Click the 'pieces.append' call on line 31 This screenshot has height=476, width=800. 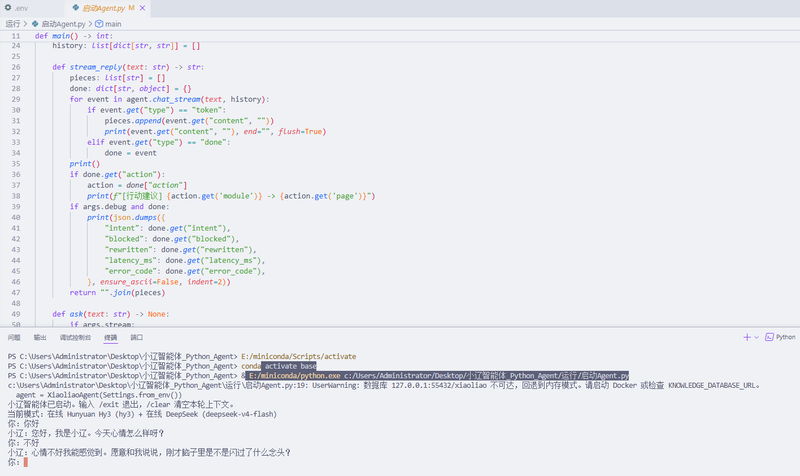[x=133, y=120]
